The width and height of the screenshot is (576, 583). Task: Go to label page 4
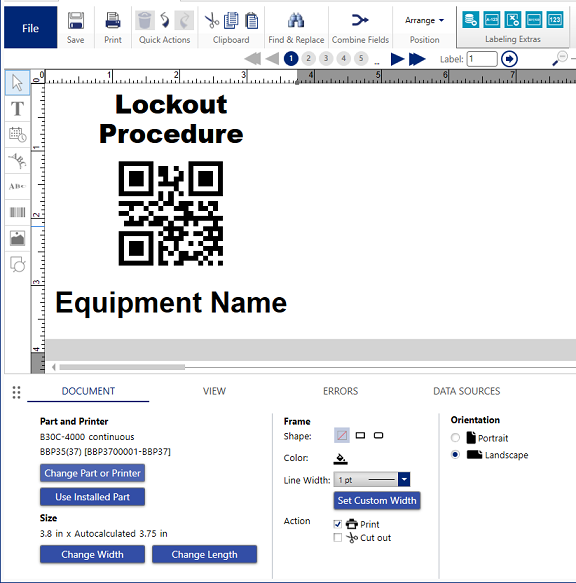click(x=343, y=58)
